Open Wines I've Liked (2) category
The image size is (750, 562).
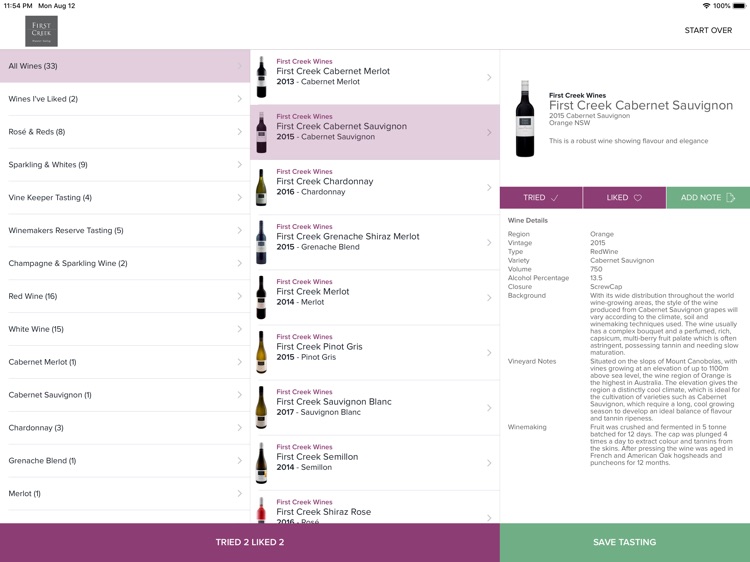pos(125,99)
